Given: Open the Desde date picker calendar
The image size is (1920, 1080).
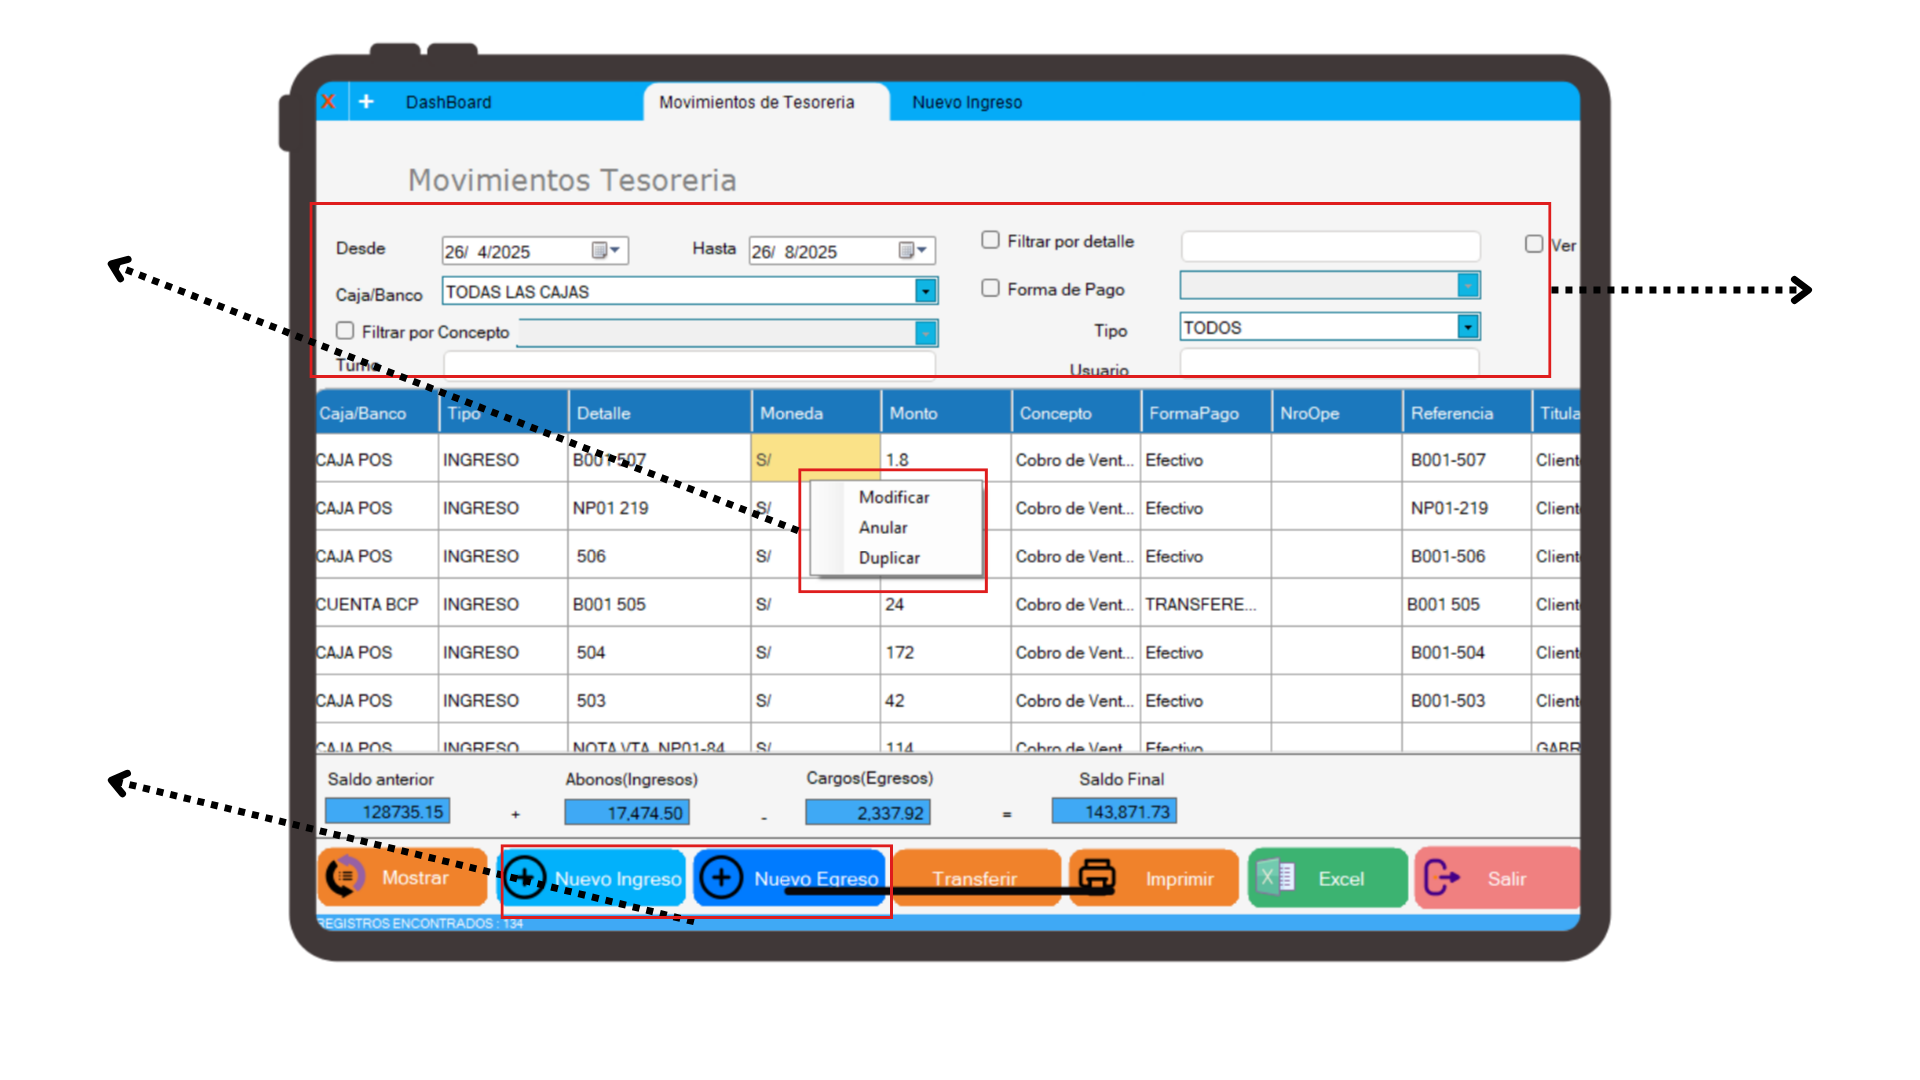Looking at the screenshot, I should (606, 250).
